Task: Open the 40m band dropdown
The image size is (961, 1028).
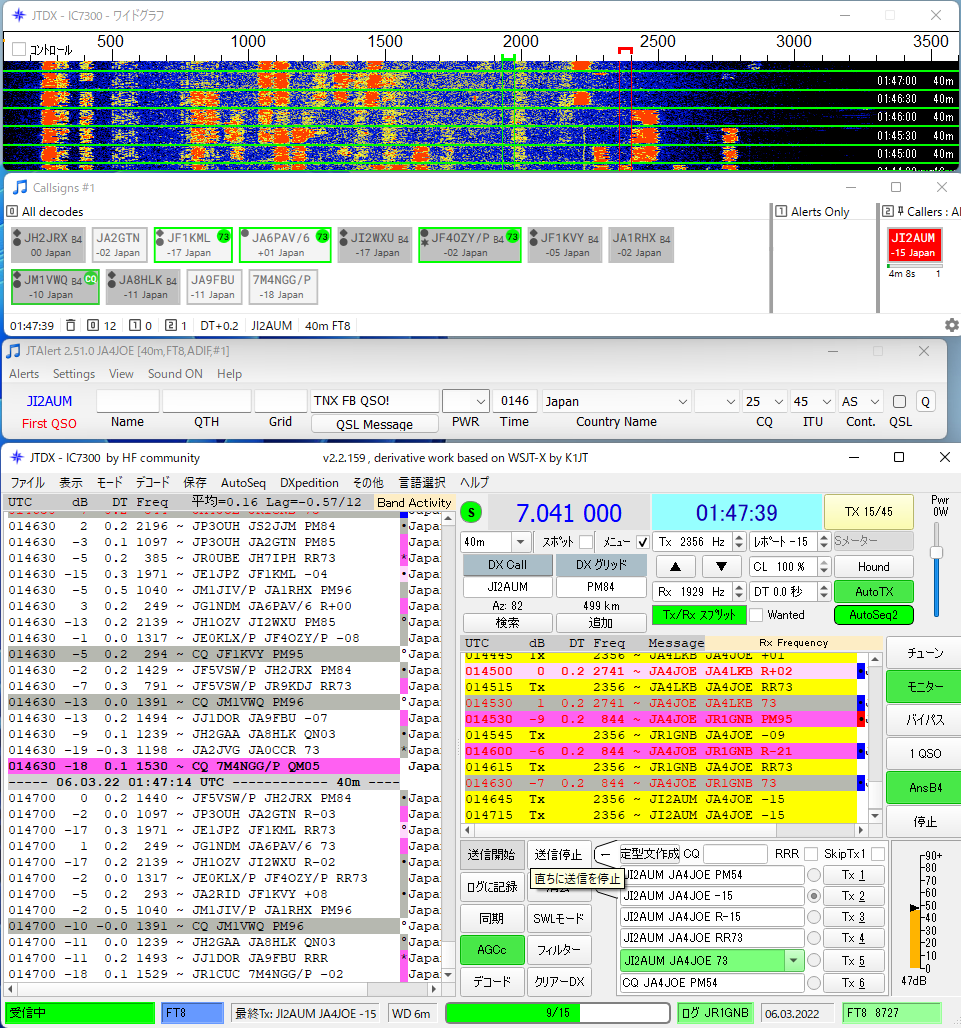Action: point(520,542)
